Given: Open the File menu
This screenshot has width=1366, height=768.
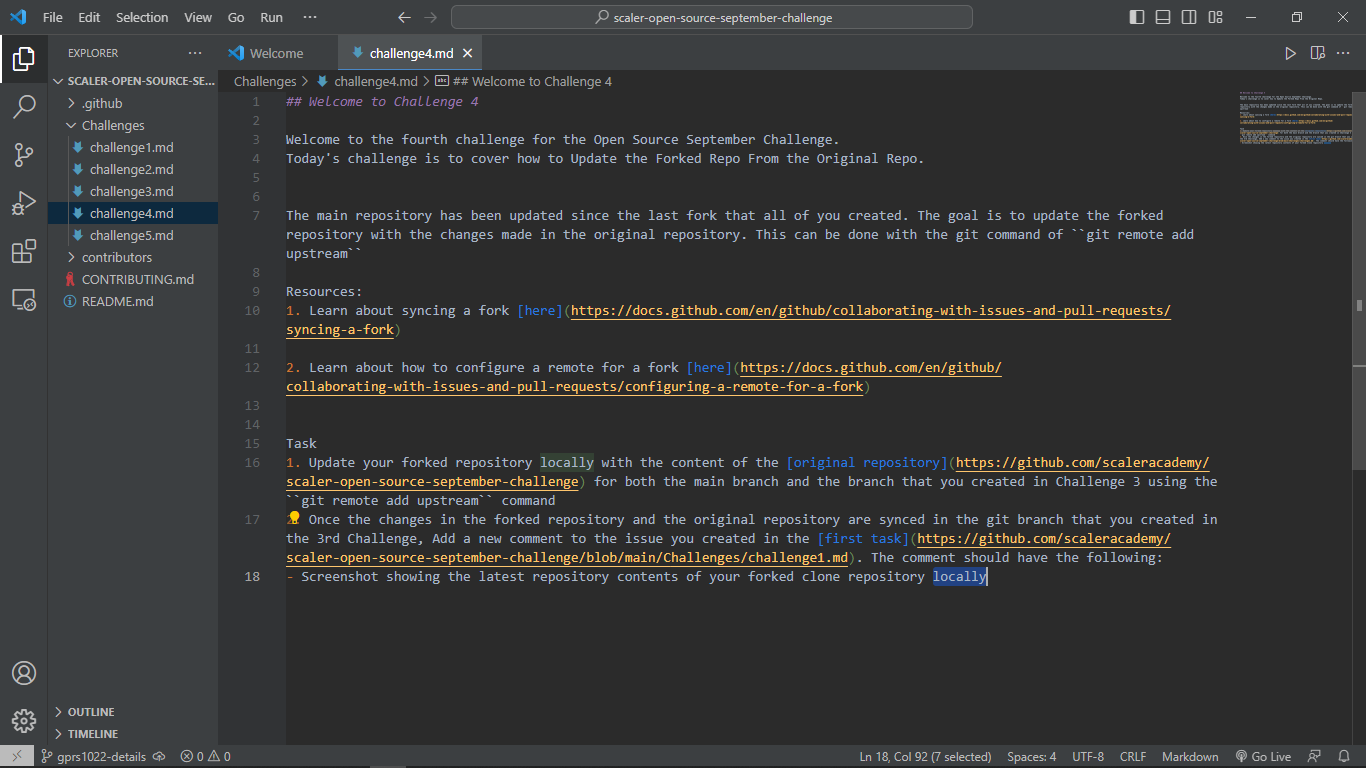Looking at the screenshot, I should (x=52, y=16).
